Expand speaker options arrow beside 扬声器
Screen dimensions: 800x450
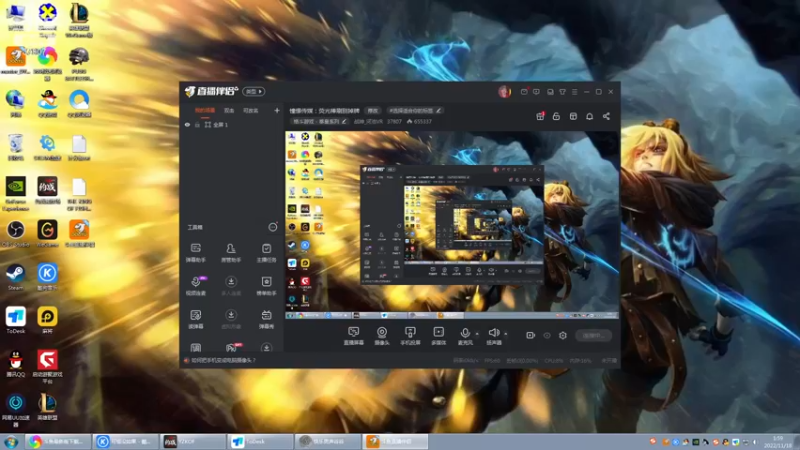(x=506, y=334)
